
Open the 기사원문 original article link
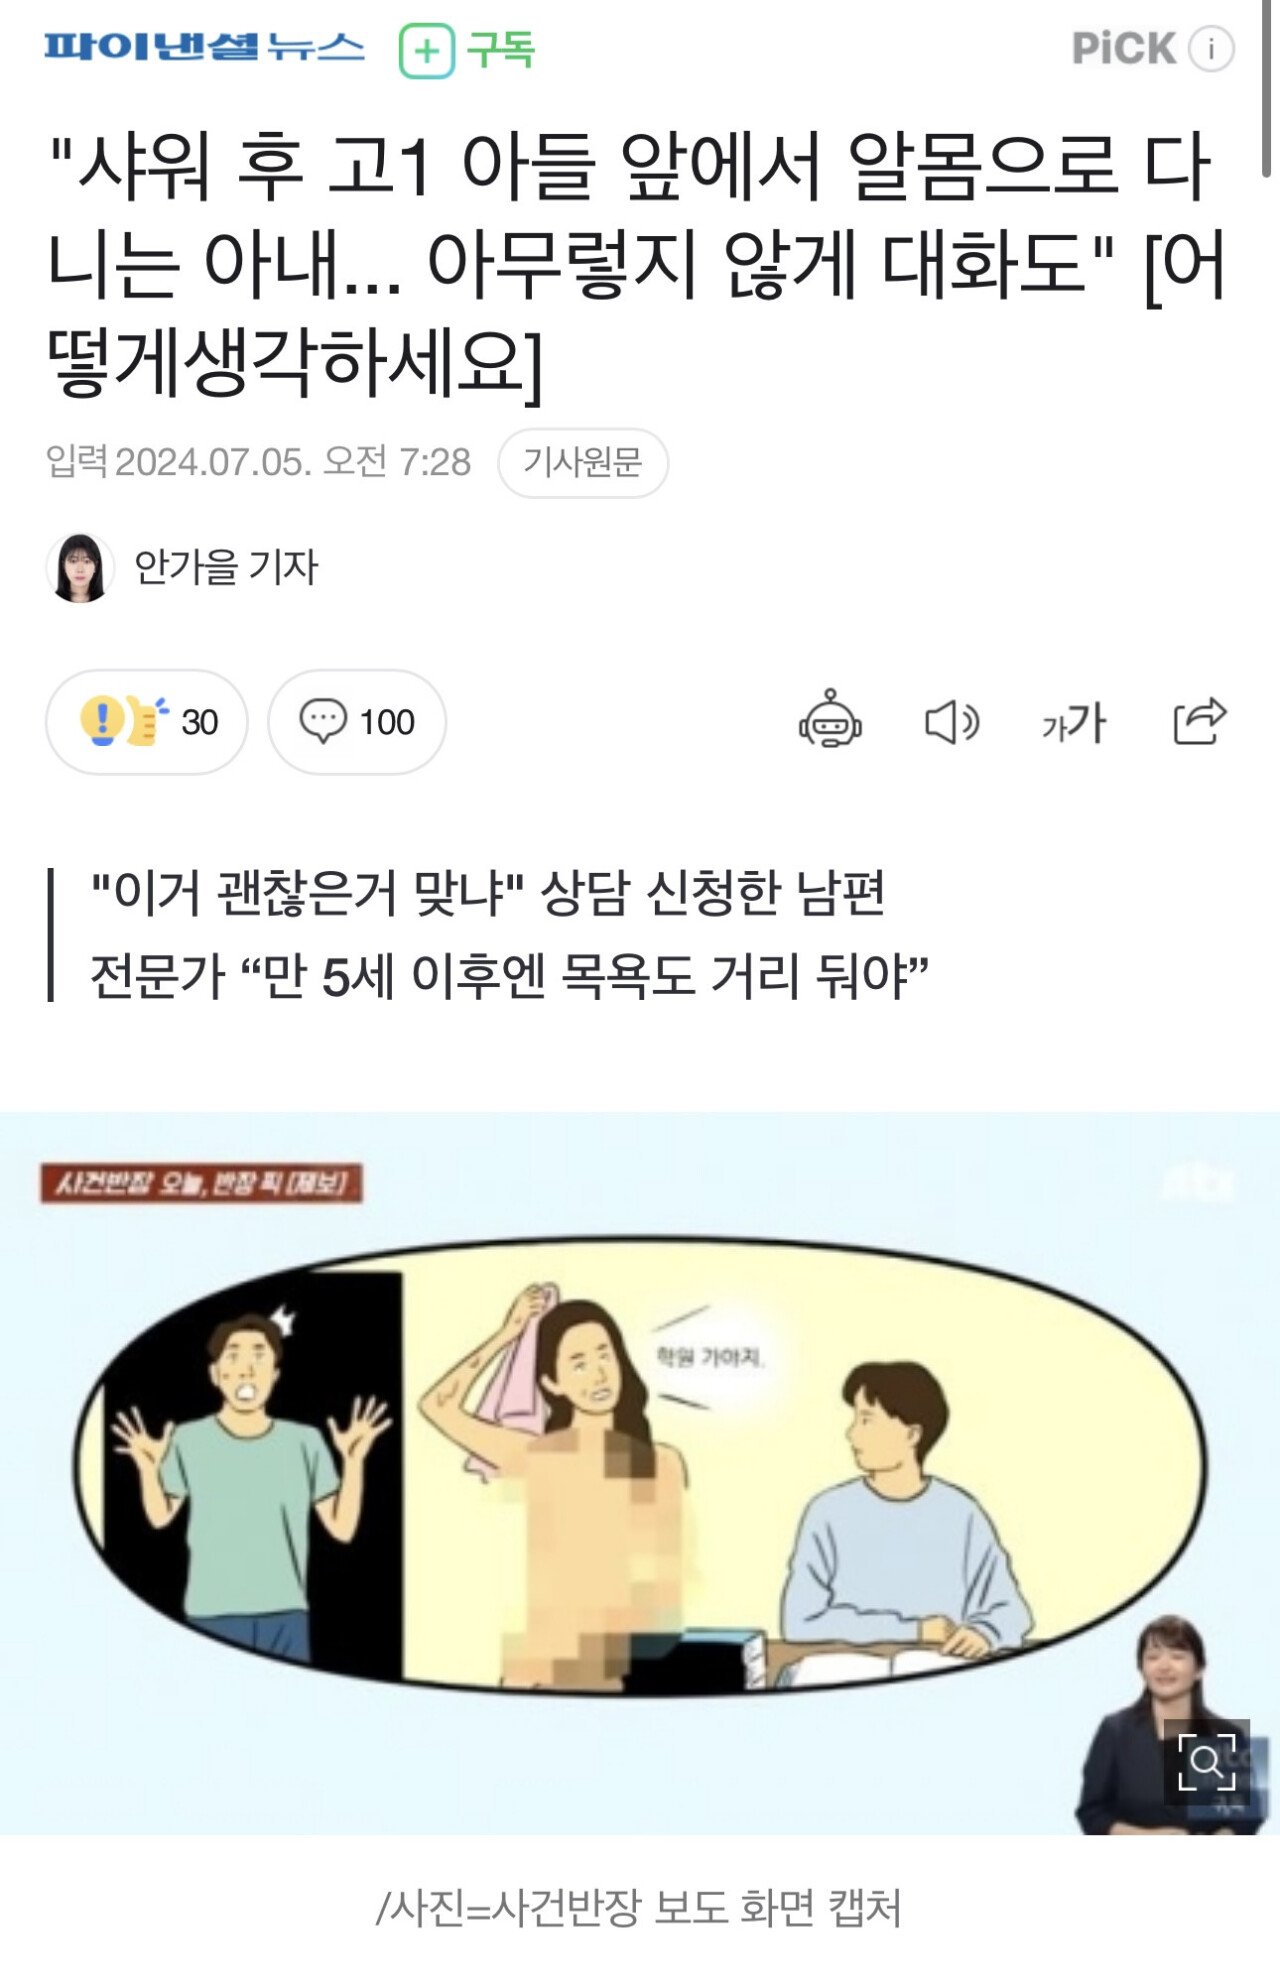[x=583, y=462]
